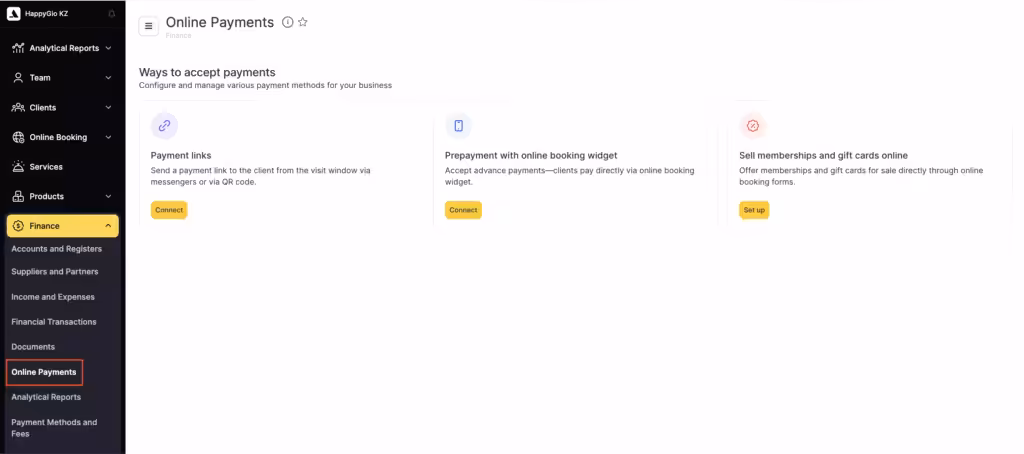Connect Payment links
The width and height of the screenshot is (1024, 454).
click(x=169, y=210)
